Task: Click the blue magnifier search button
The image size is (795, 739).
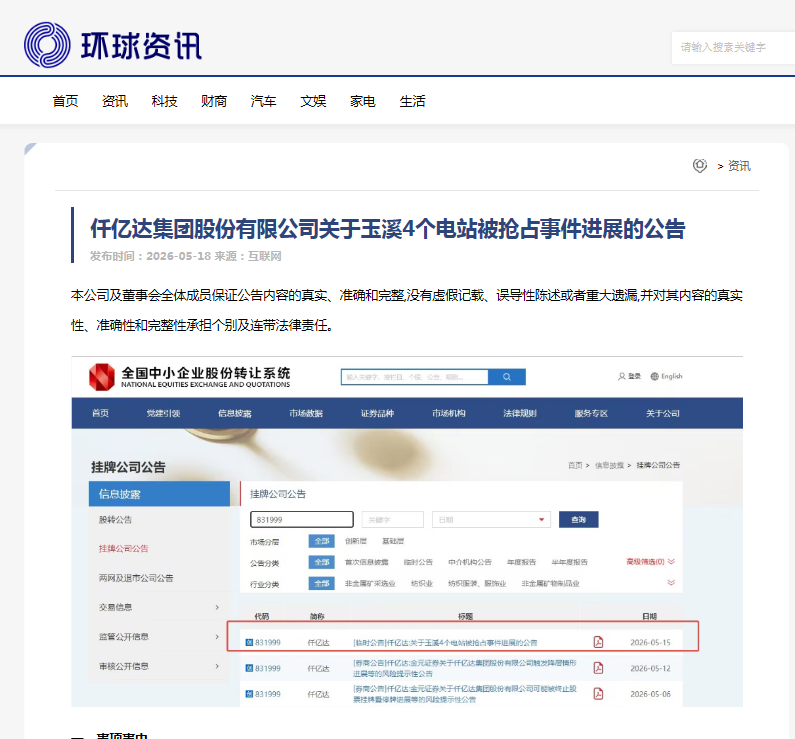Action: click(507, 377)
